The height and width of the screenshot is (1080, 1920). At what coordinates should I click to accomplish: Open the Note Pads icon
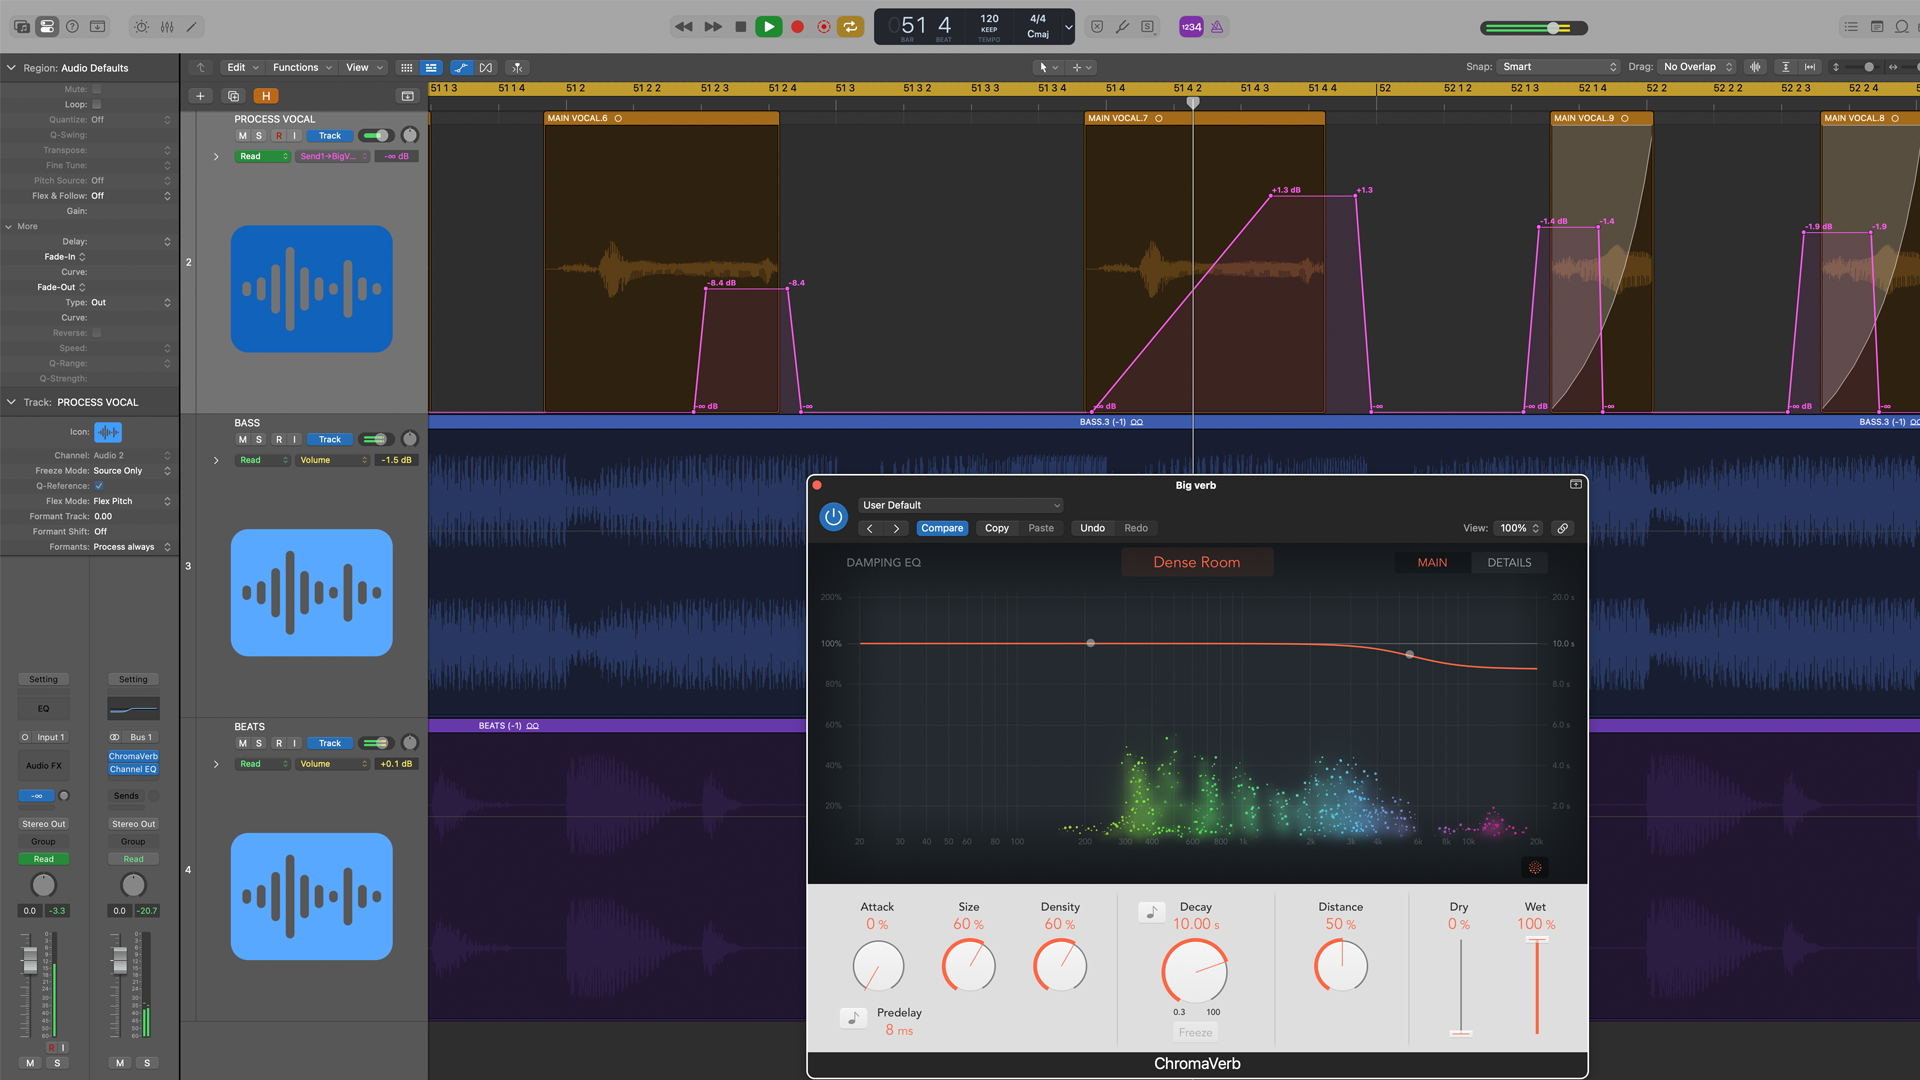(x=1877, y=27)
